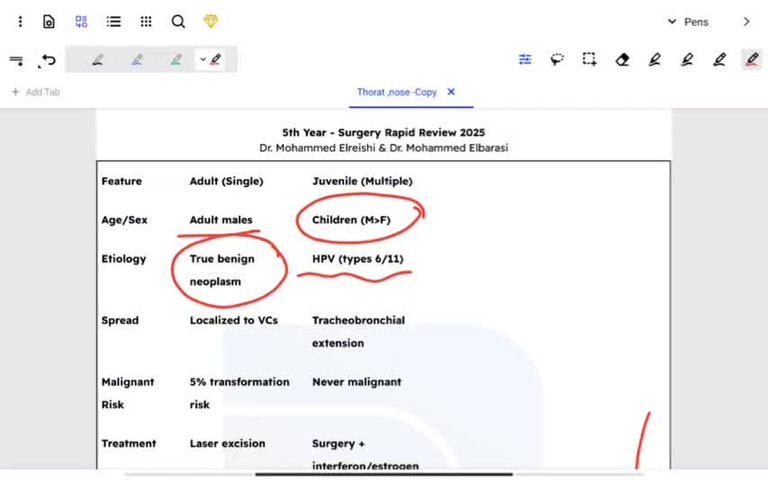
Task: Expand the Pens dropdown
Action: click(689, 22)
